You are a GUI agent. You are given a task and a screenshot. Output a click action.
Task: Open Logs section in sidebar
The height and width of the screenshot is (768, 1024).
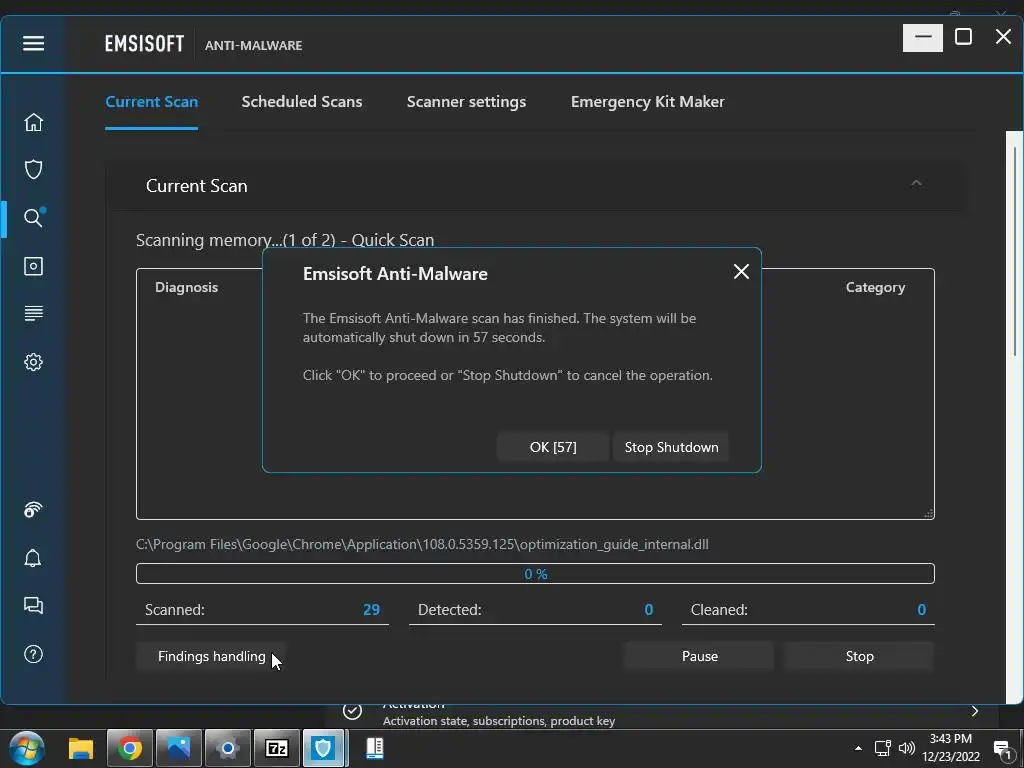coord(33,313)
